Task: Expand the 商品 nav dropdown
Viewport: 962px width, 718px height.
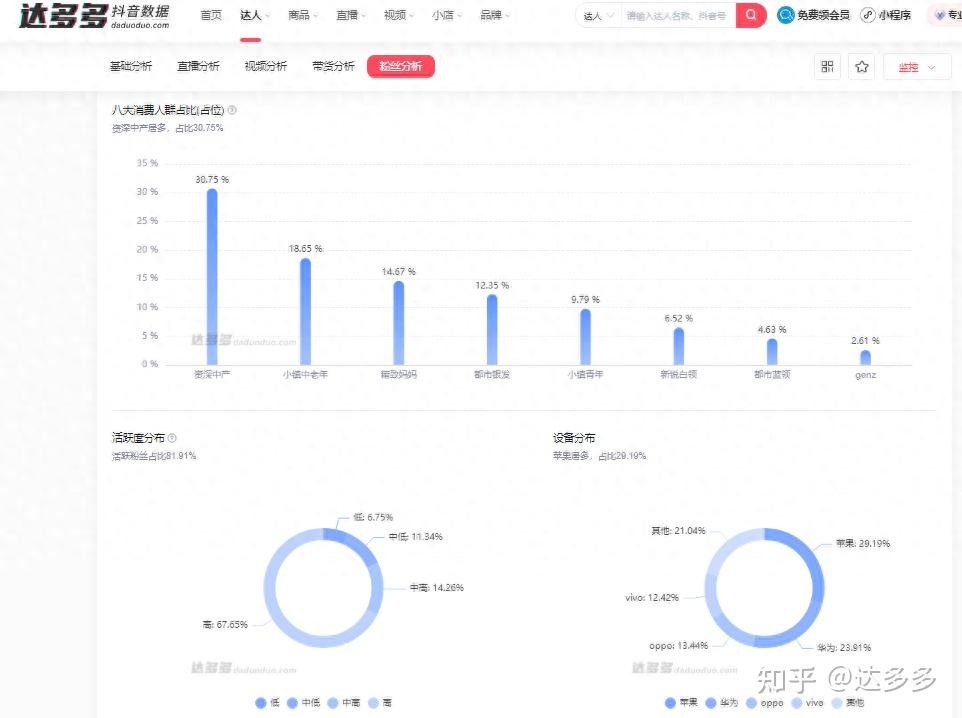Action: point(303,15)
